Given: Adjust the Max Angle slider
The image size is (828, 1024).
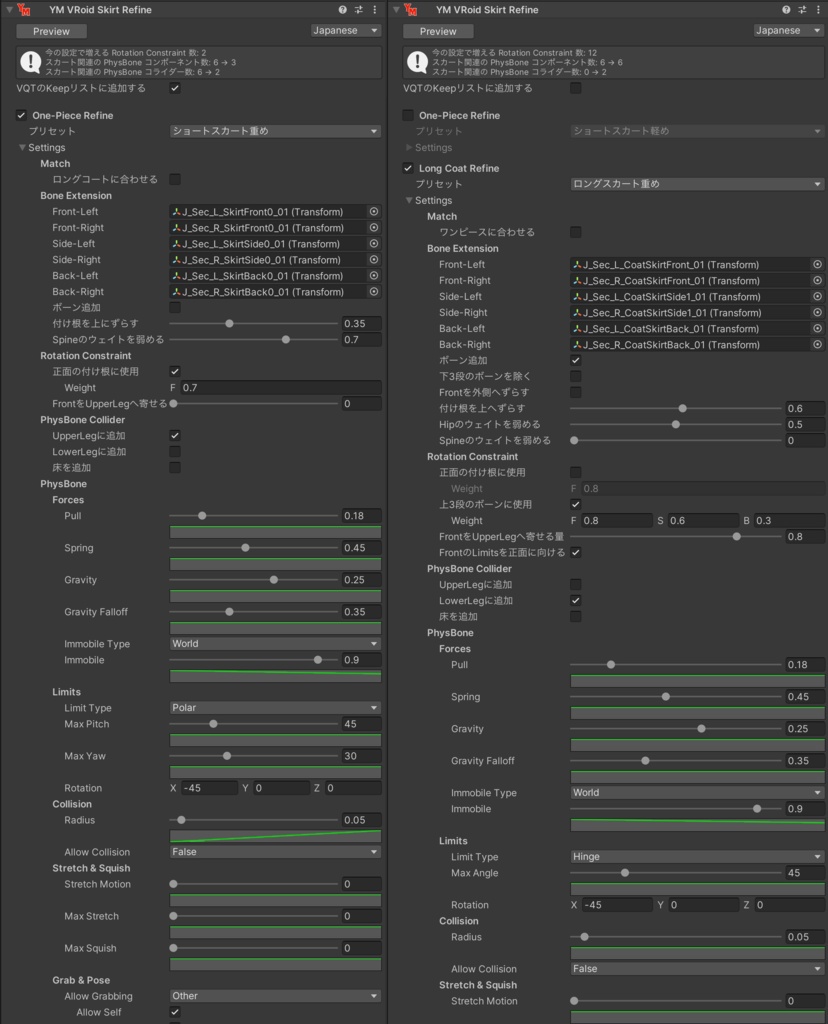Looking at the screenshot, I should (676, 872).
